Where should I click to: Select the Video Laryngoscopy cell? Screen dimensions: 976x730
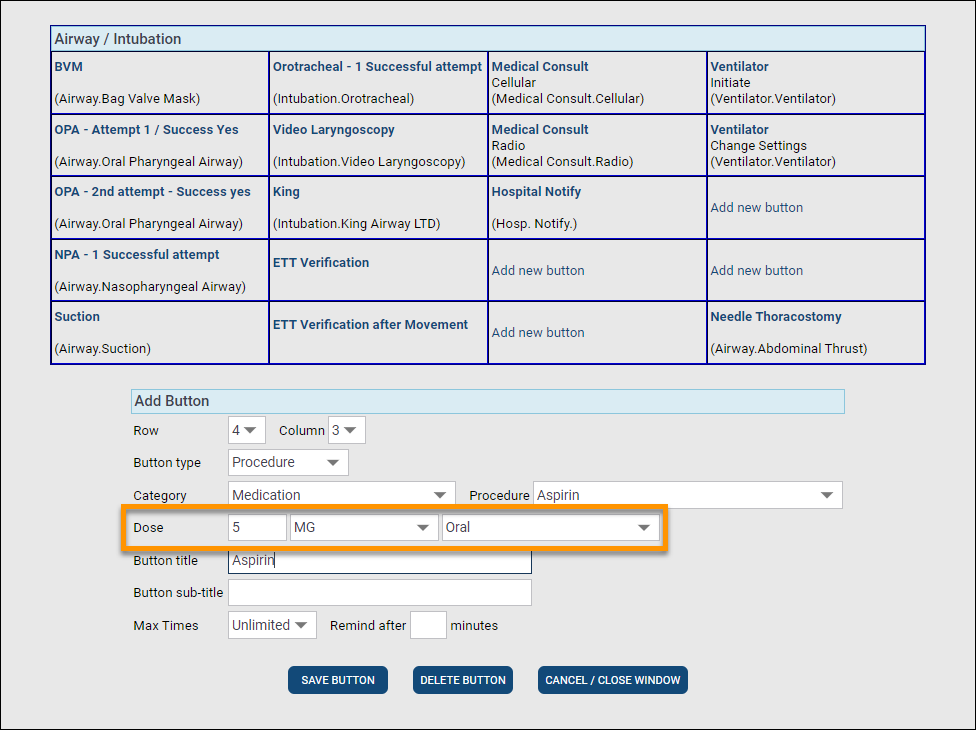[x=378, y=145]
